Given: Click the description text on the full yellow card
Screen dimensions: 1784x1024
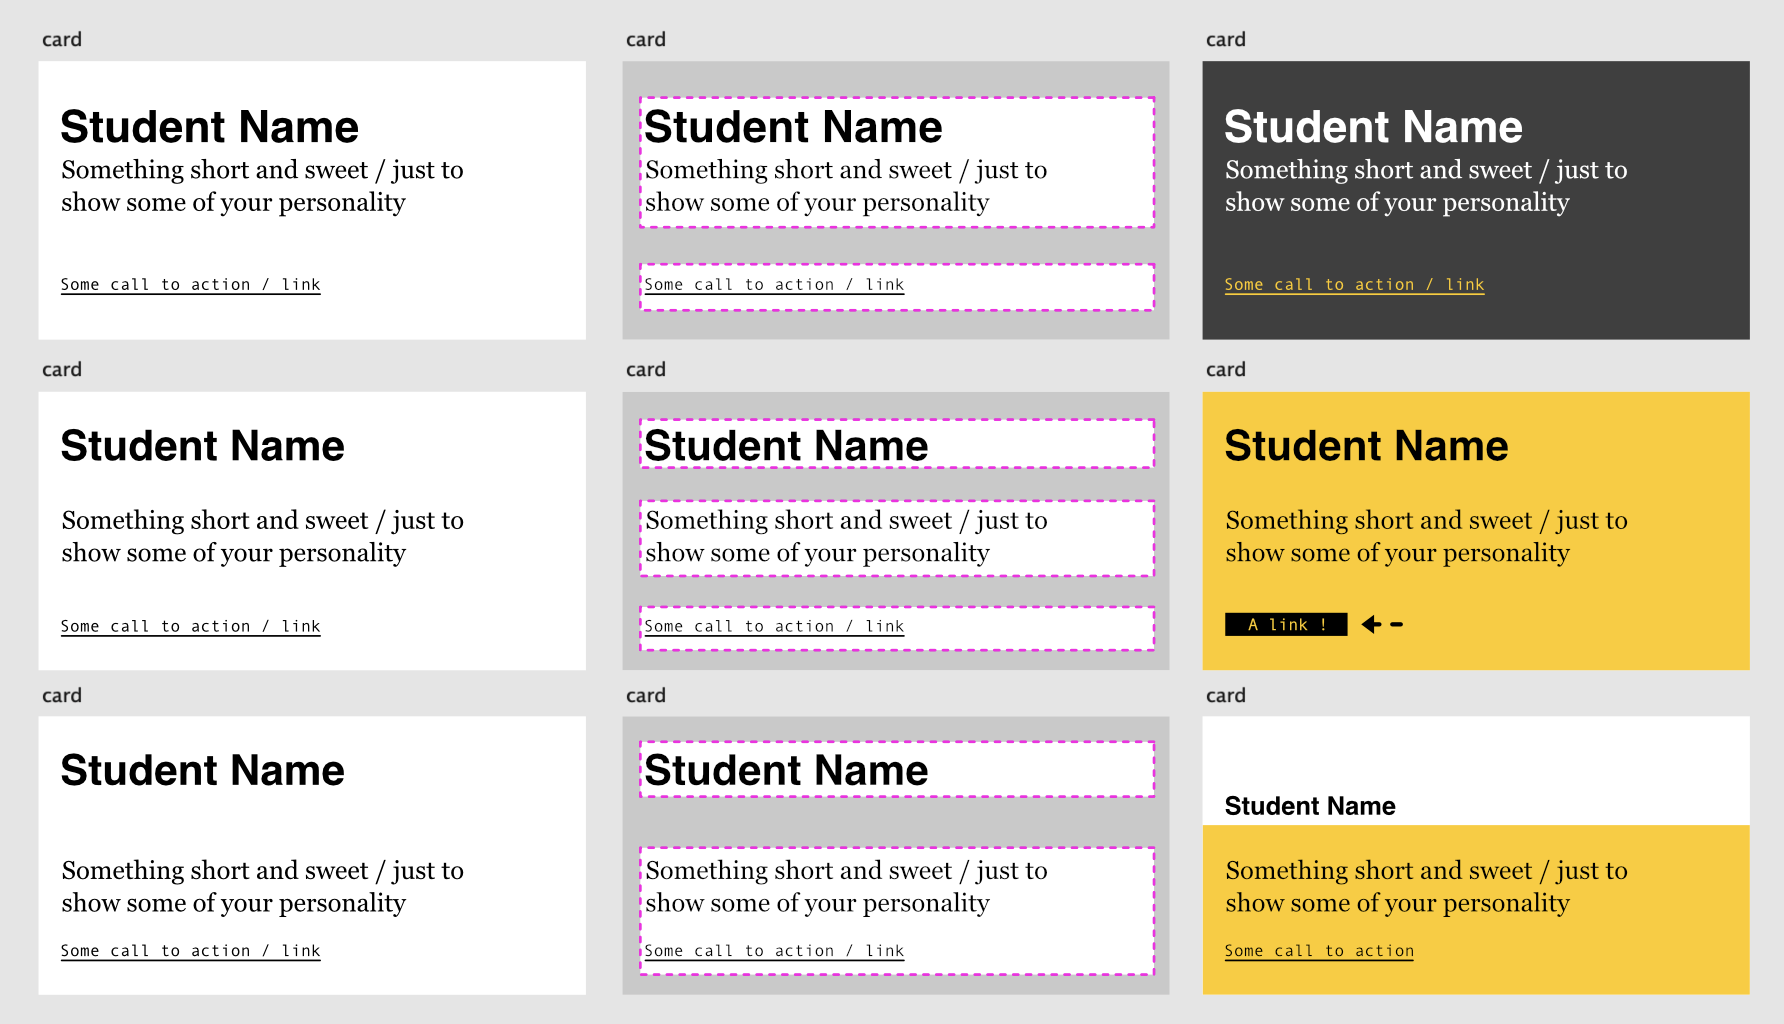Looking at the screenshot, I should [1426, 537].
